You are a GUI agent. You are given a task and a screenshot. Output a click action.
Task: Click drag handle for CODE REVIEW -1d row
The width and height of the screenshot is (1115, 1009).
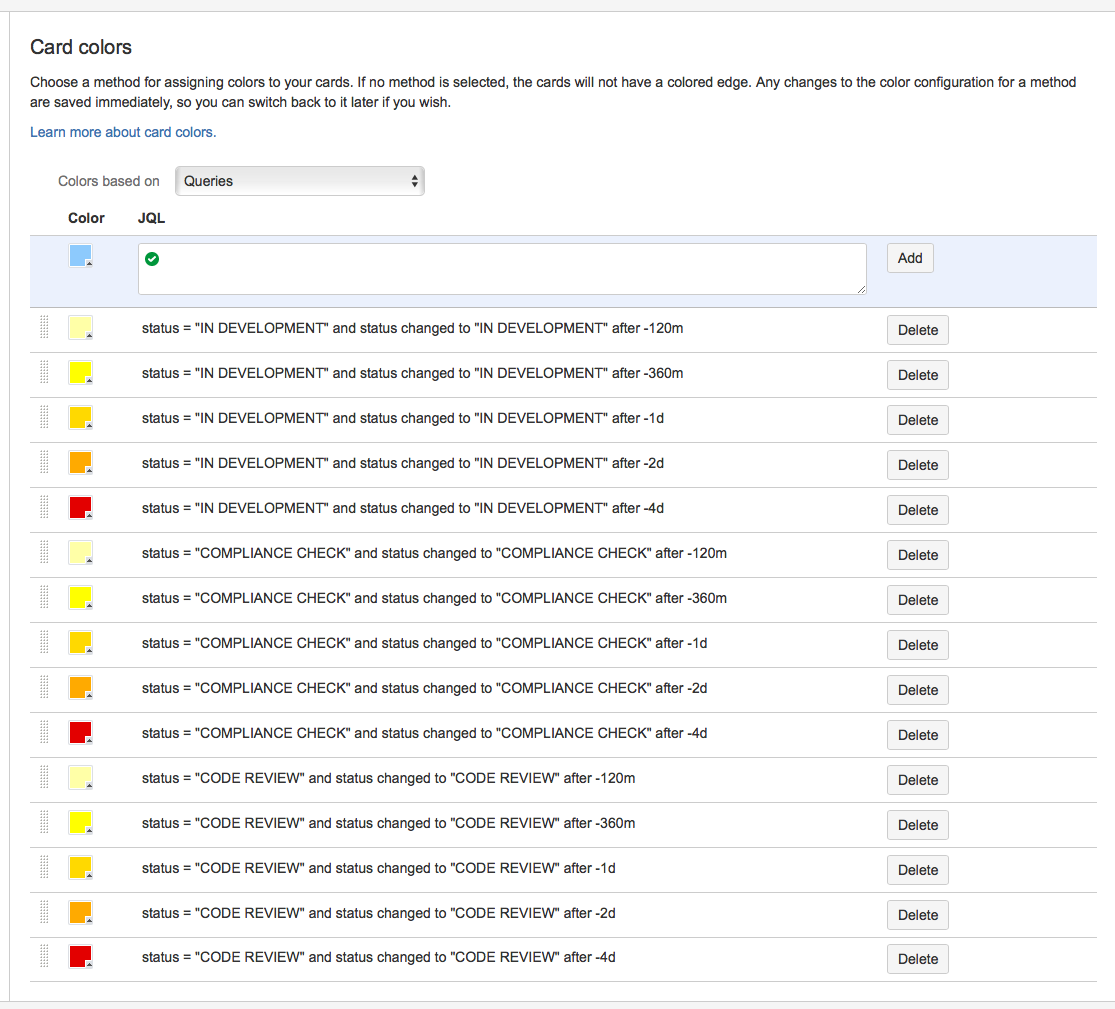pos(44,868)
